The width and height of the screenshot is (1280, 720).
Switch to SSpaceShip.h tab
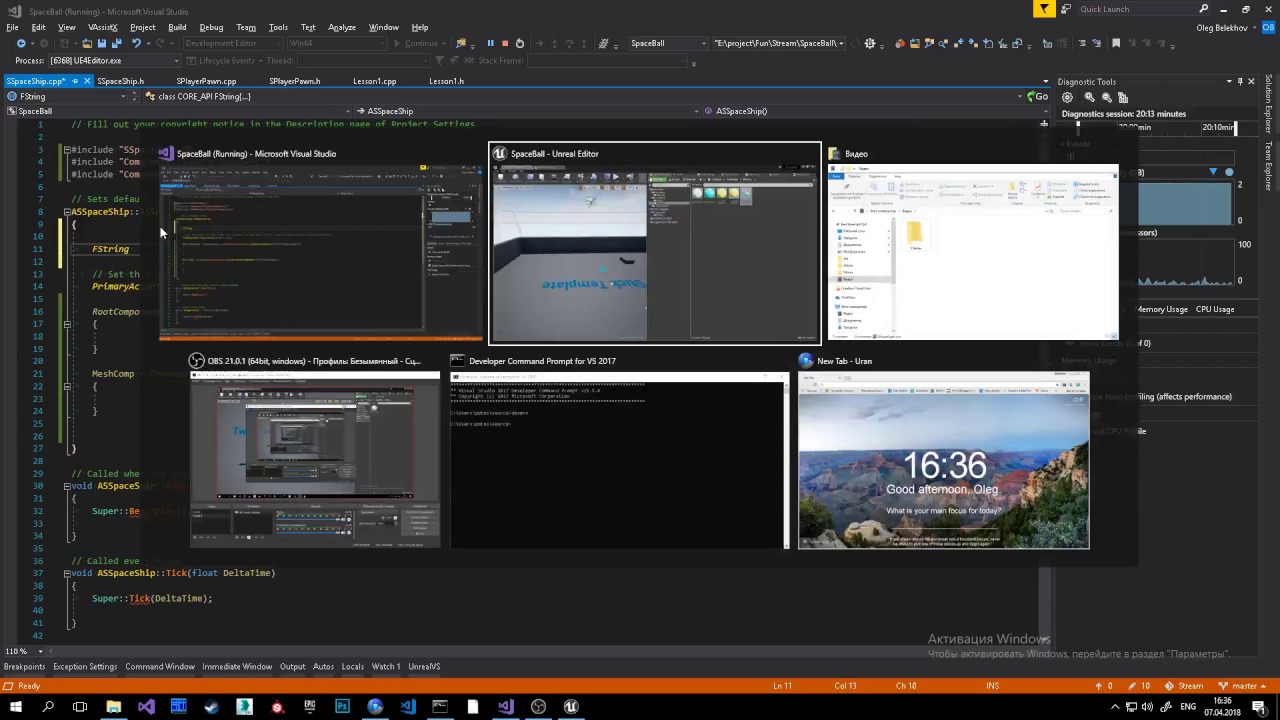coord(120,81)
